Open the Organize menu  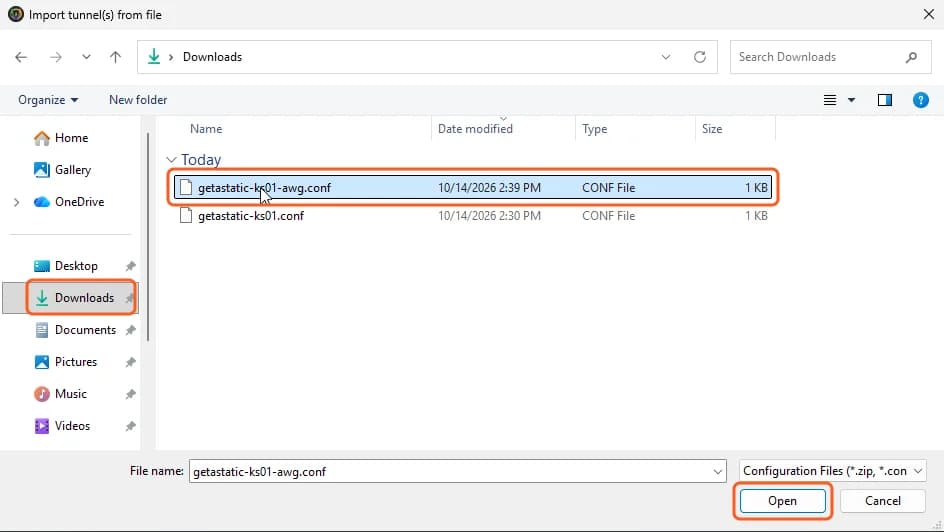(48, 100)
